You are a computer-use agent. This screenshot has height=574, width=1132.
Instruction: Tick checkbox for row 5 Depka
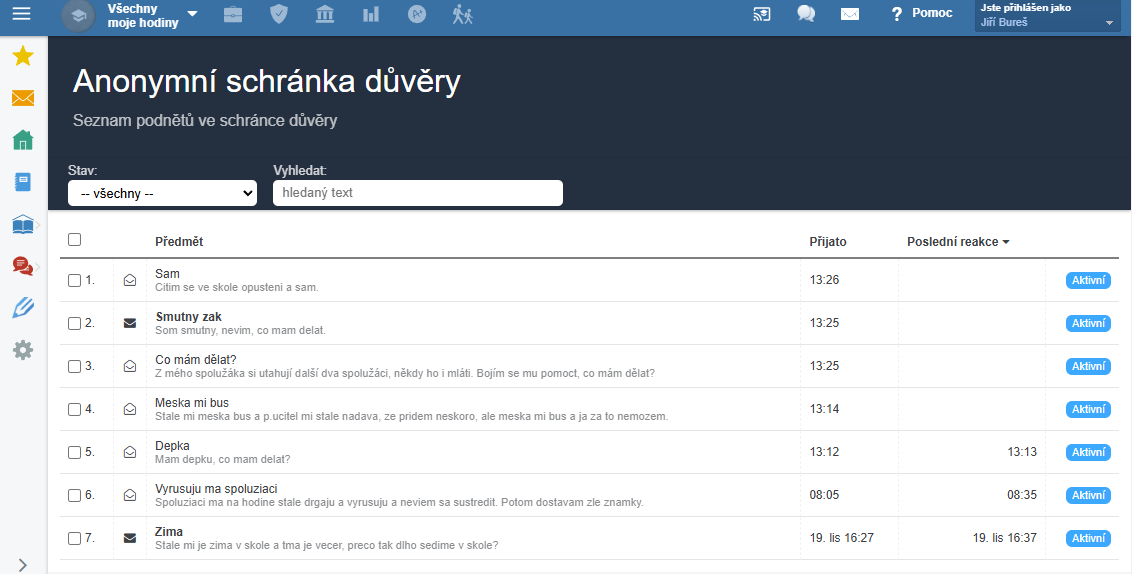tap(74, 453)
